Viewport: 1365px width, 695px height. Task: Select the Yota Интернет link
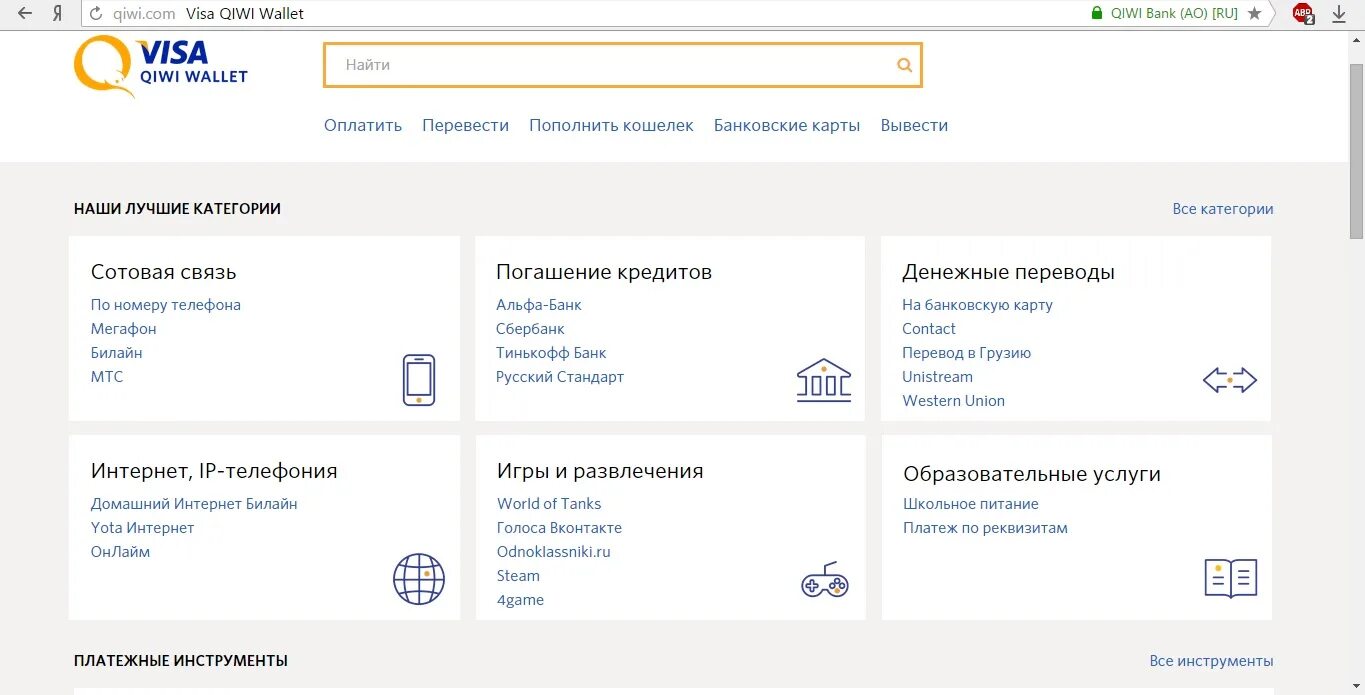(142, 528)
